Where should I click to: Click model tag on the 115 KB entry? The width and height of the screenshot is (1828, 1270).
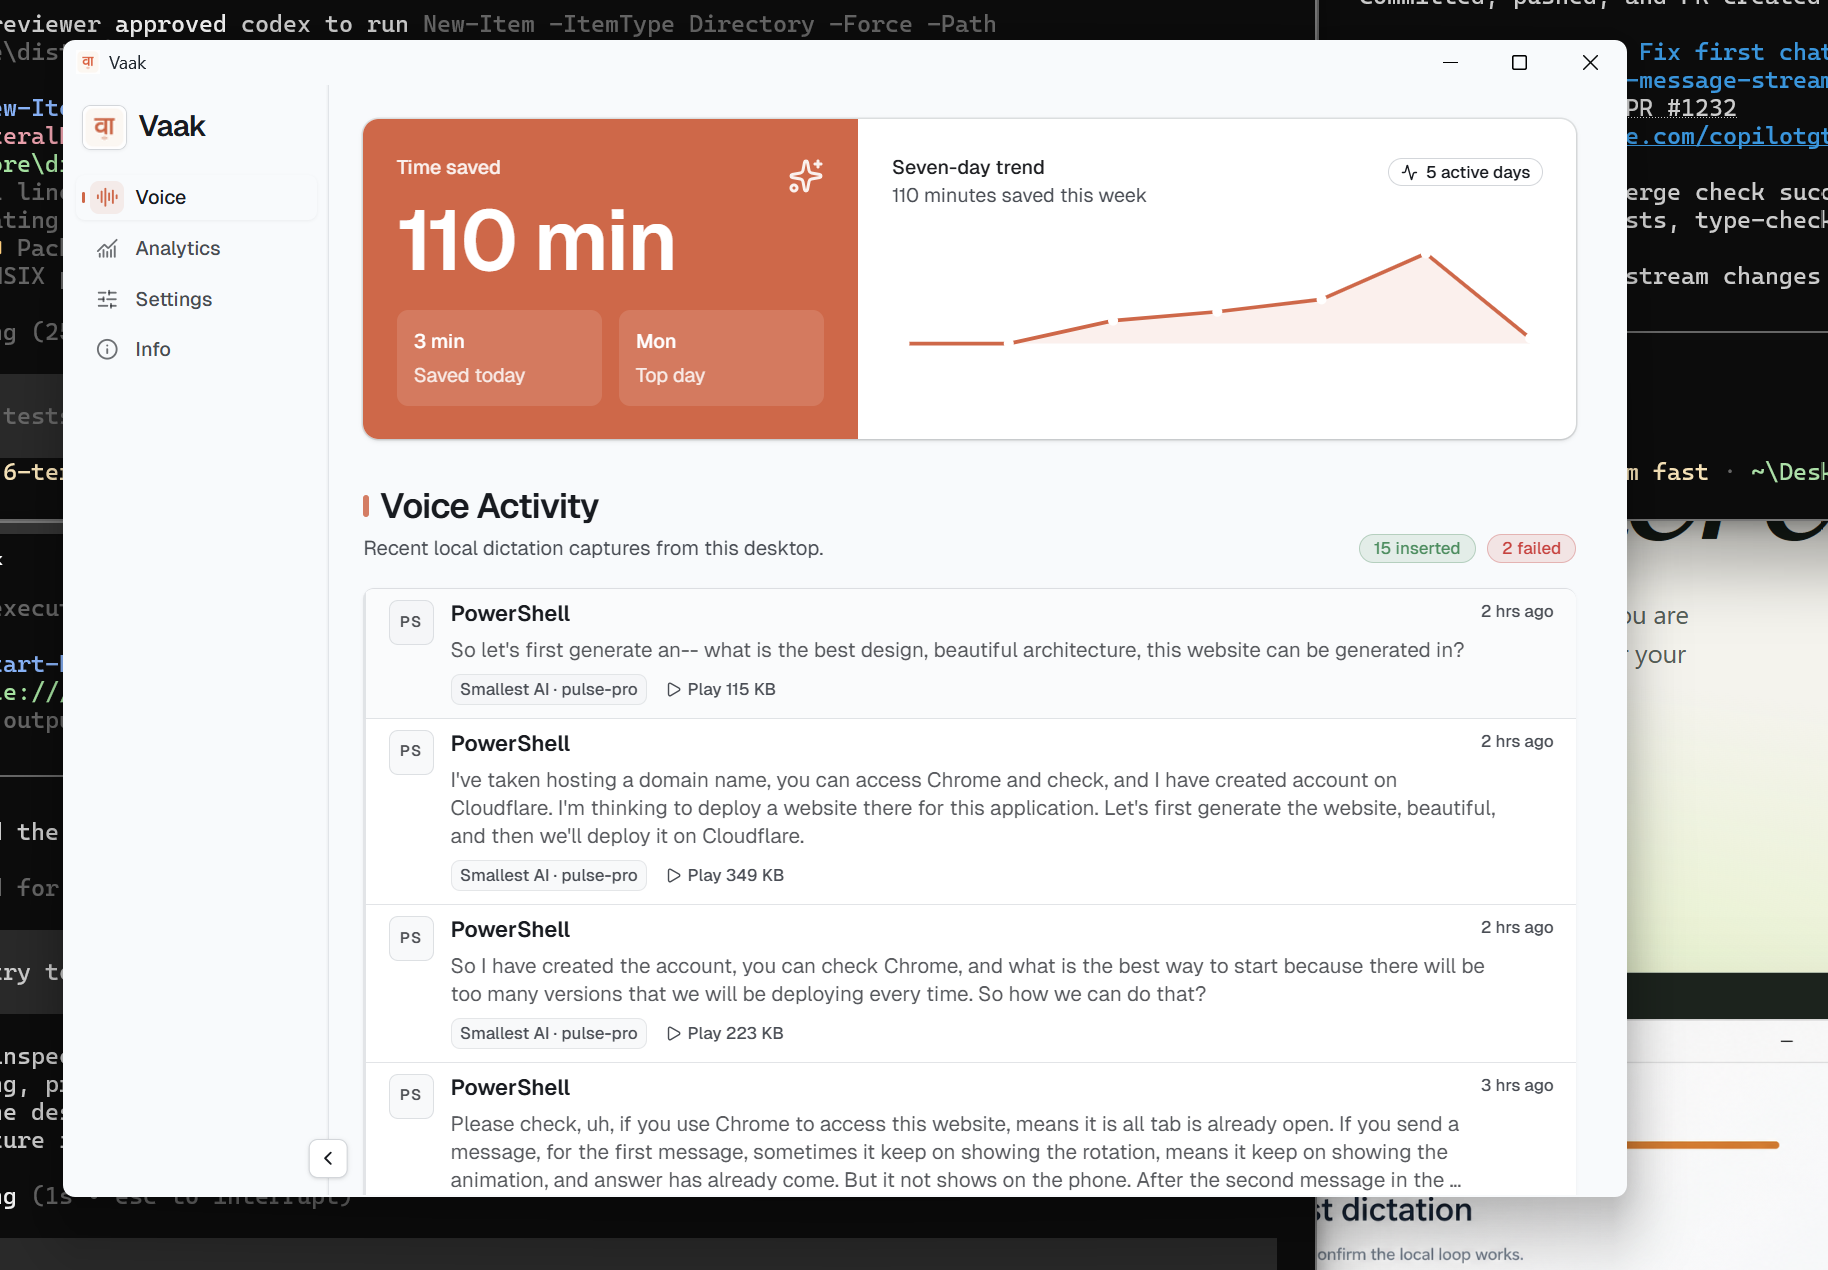549,689
